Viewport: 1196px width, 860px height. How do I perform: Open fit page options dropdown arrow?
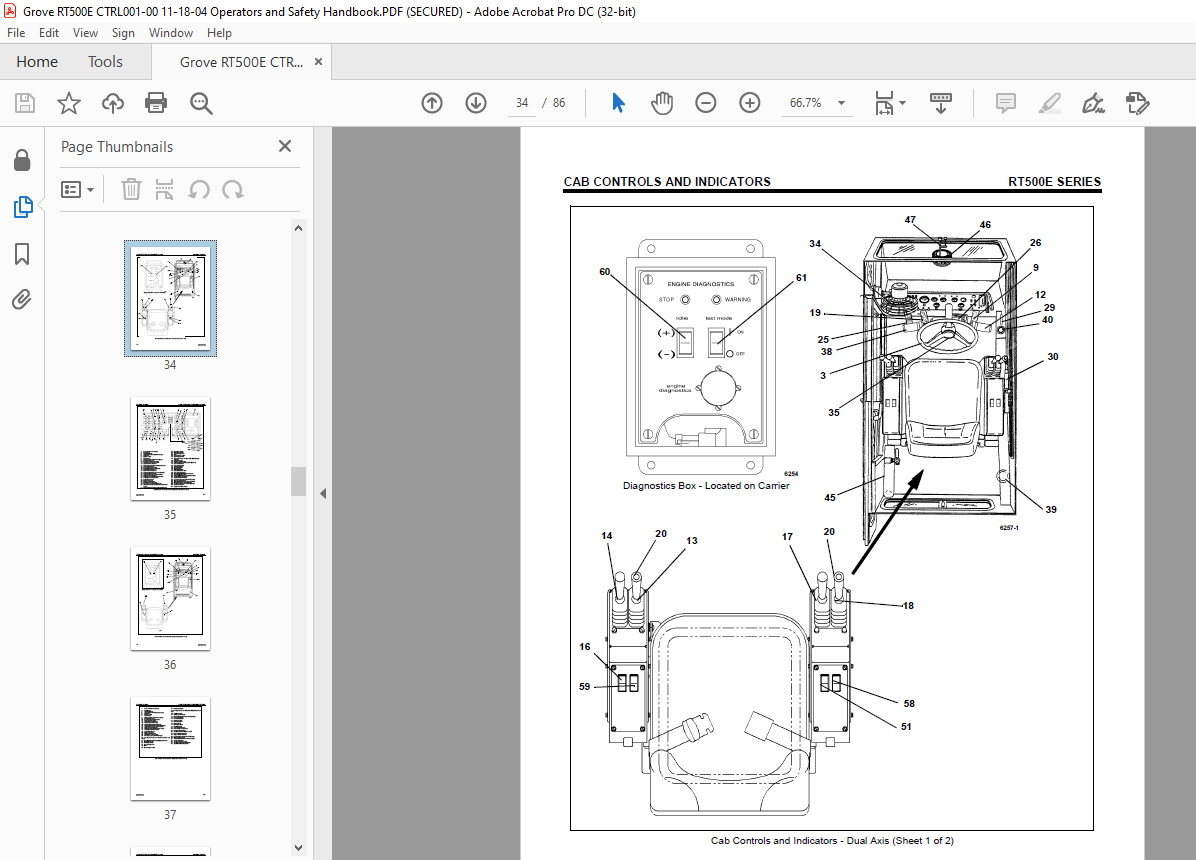click(903, 103)
